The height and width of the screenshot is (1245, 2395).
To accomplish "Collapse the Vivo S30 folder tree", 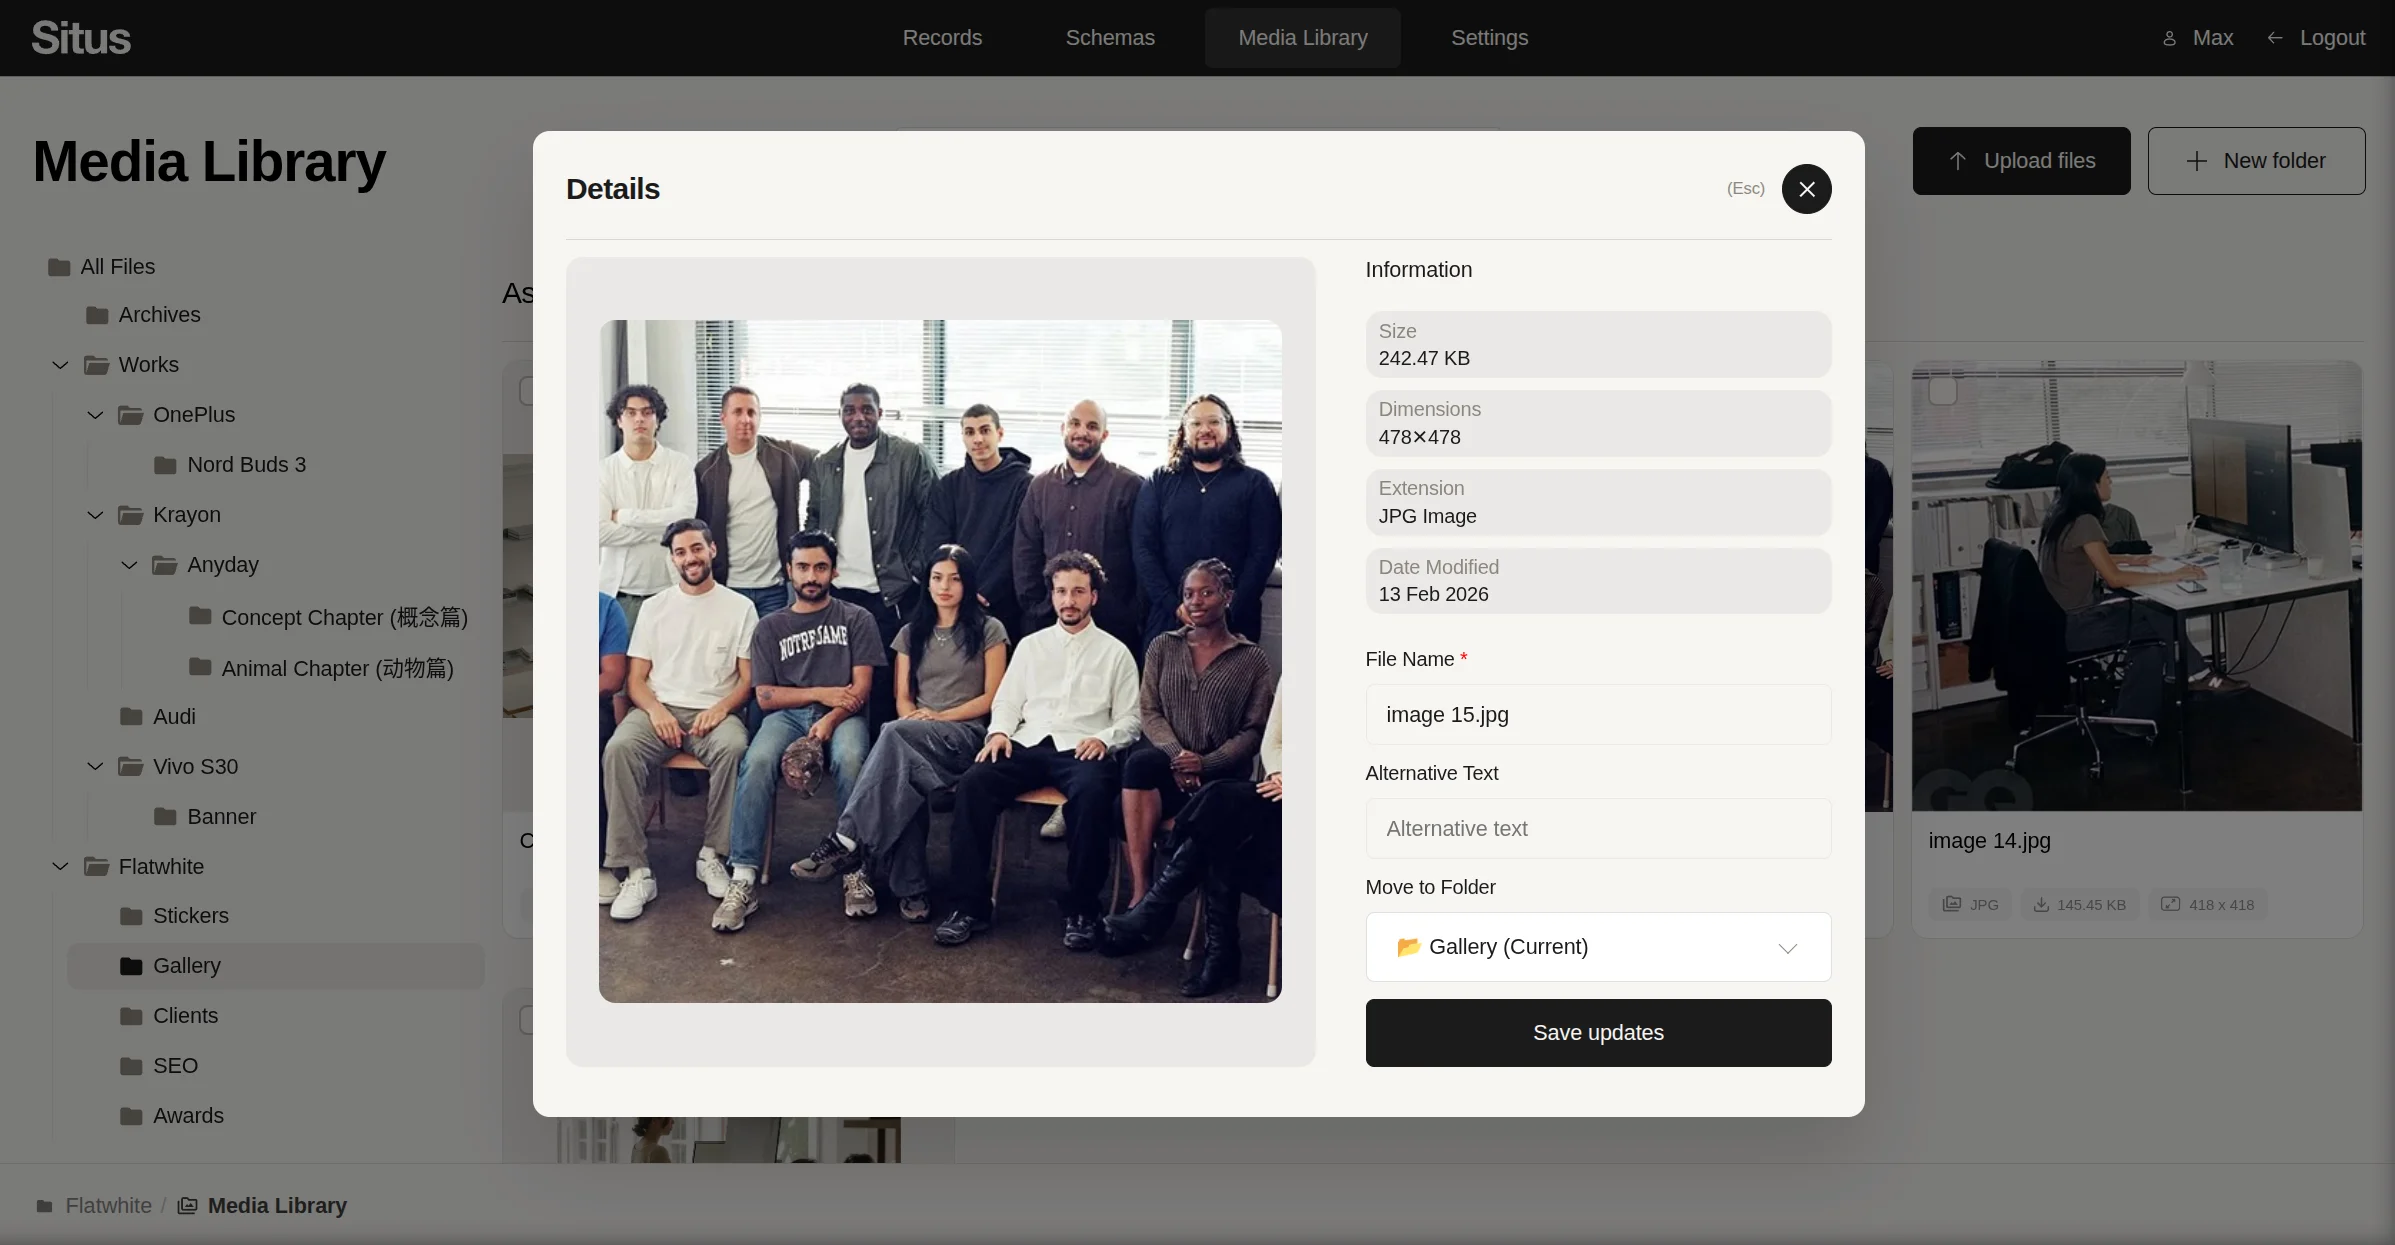I will pyautogui.click(x=96, y=766).
